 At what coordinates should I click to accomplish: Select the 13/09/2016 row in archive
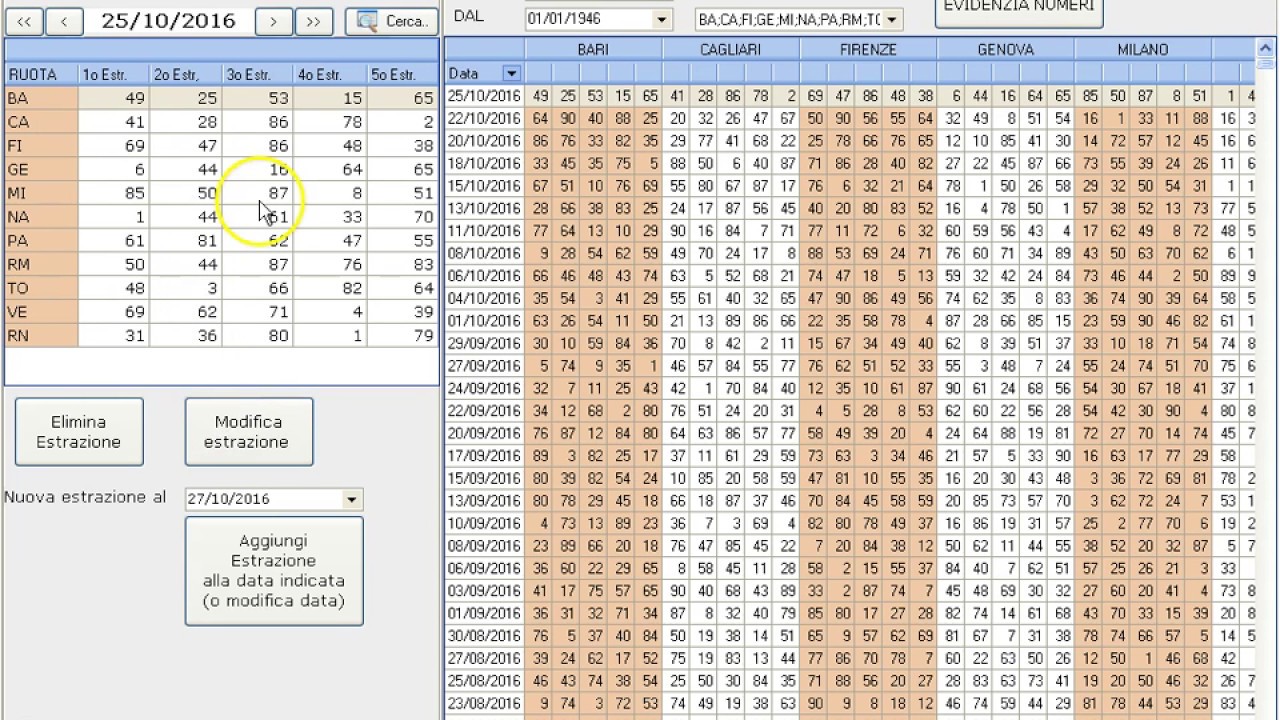pos(850,501)
